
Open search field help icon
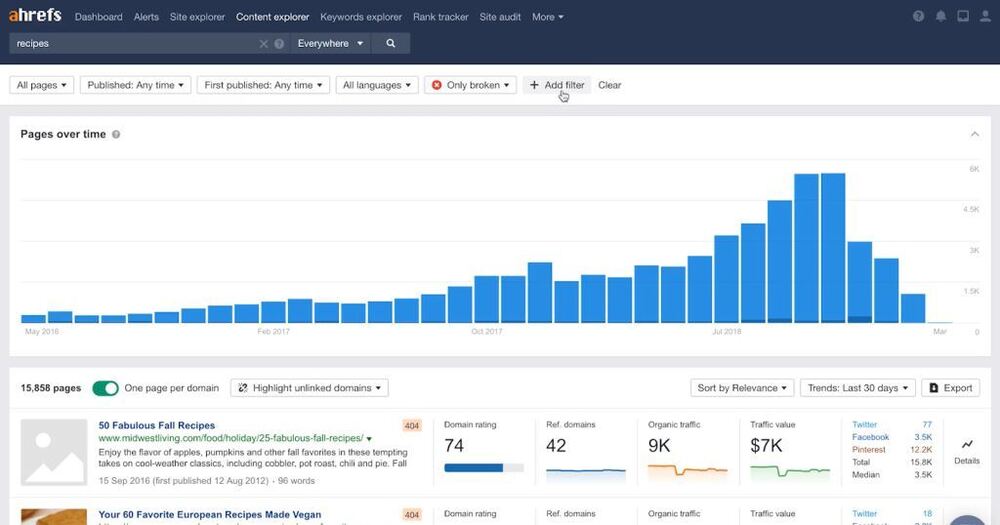click(x=279, y=43)
